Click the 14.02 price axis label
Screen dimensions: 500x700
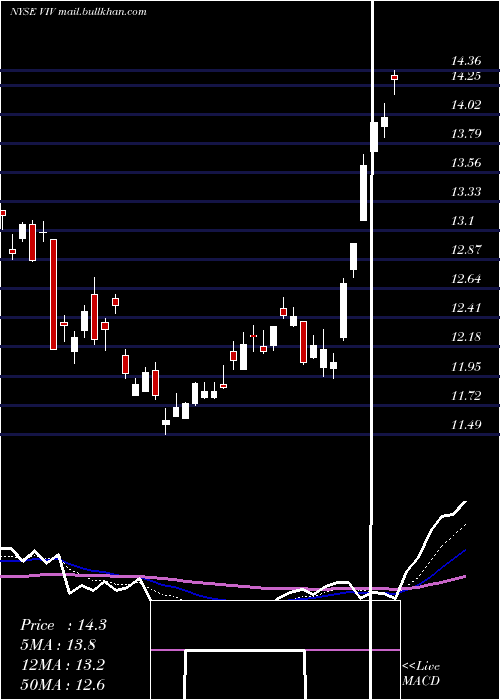click(x=466, y=105)
